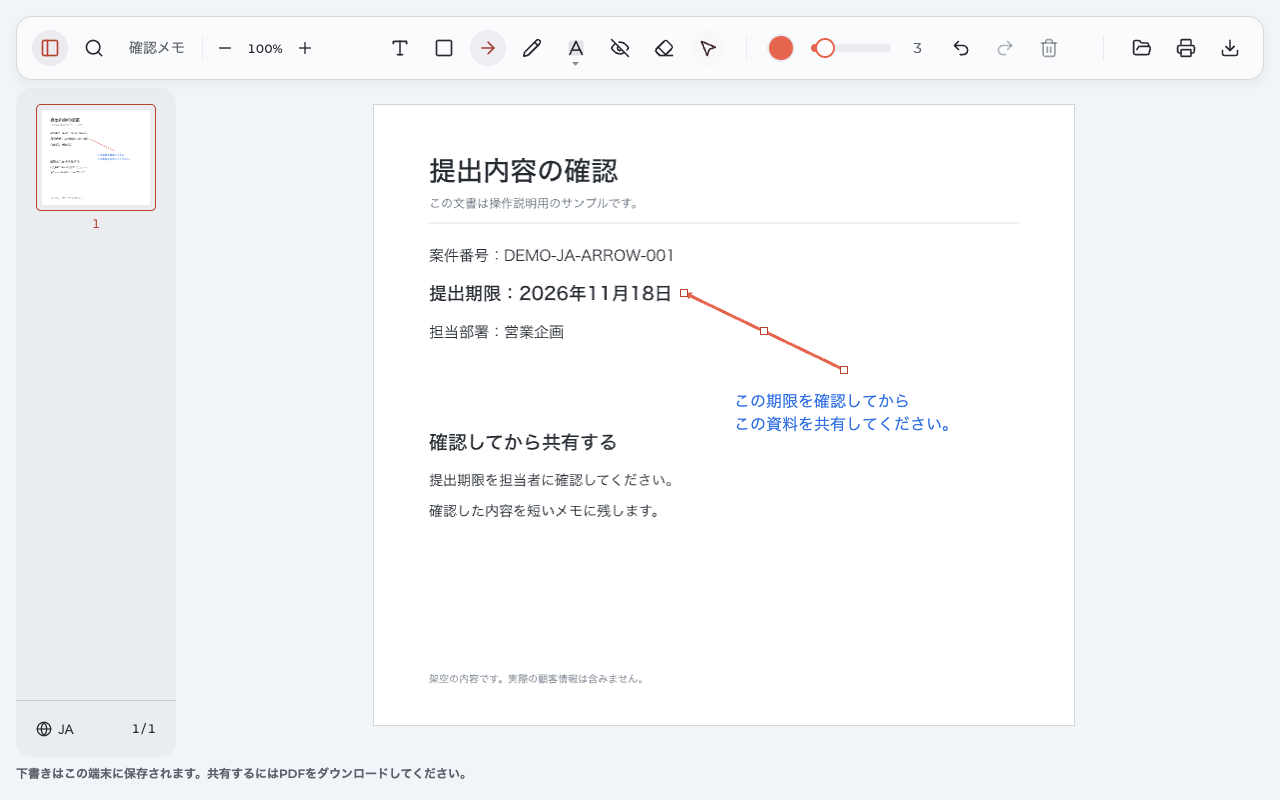The height and width of the screenshot is (800, 1280).
Task: Click the arrow's middle handle
Action: pyautogui.click(x=764, y=331)
